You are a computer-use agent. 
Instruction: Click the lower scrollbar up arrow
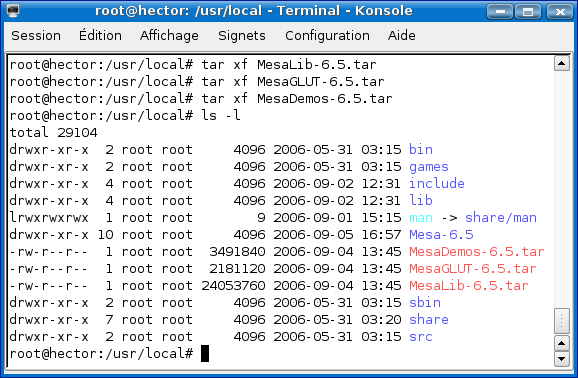[x=562, y=344]
